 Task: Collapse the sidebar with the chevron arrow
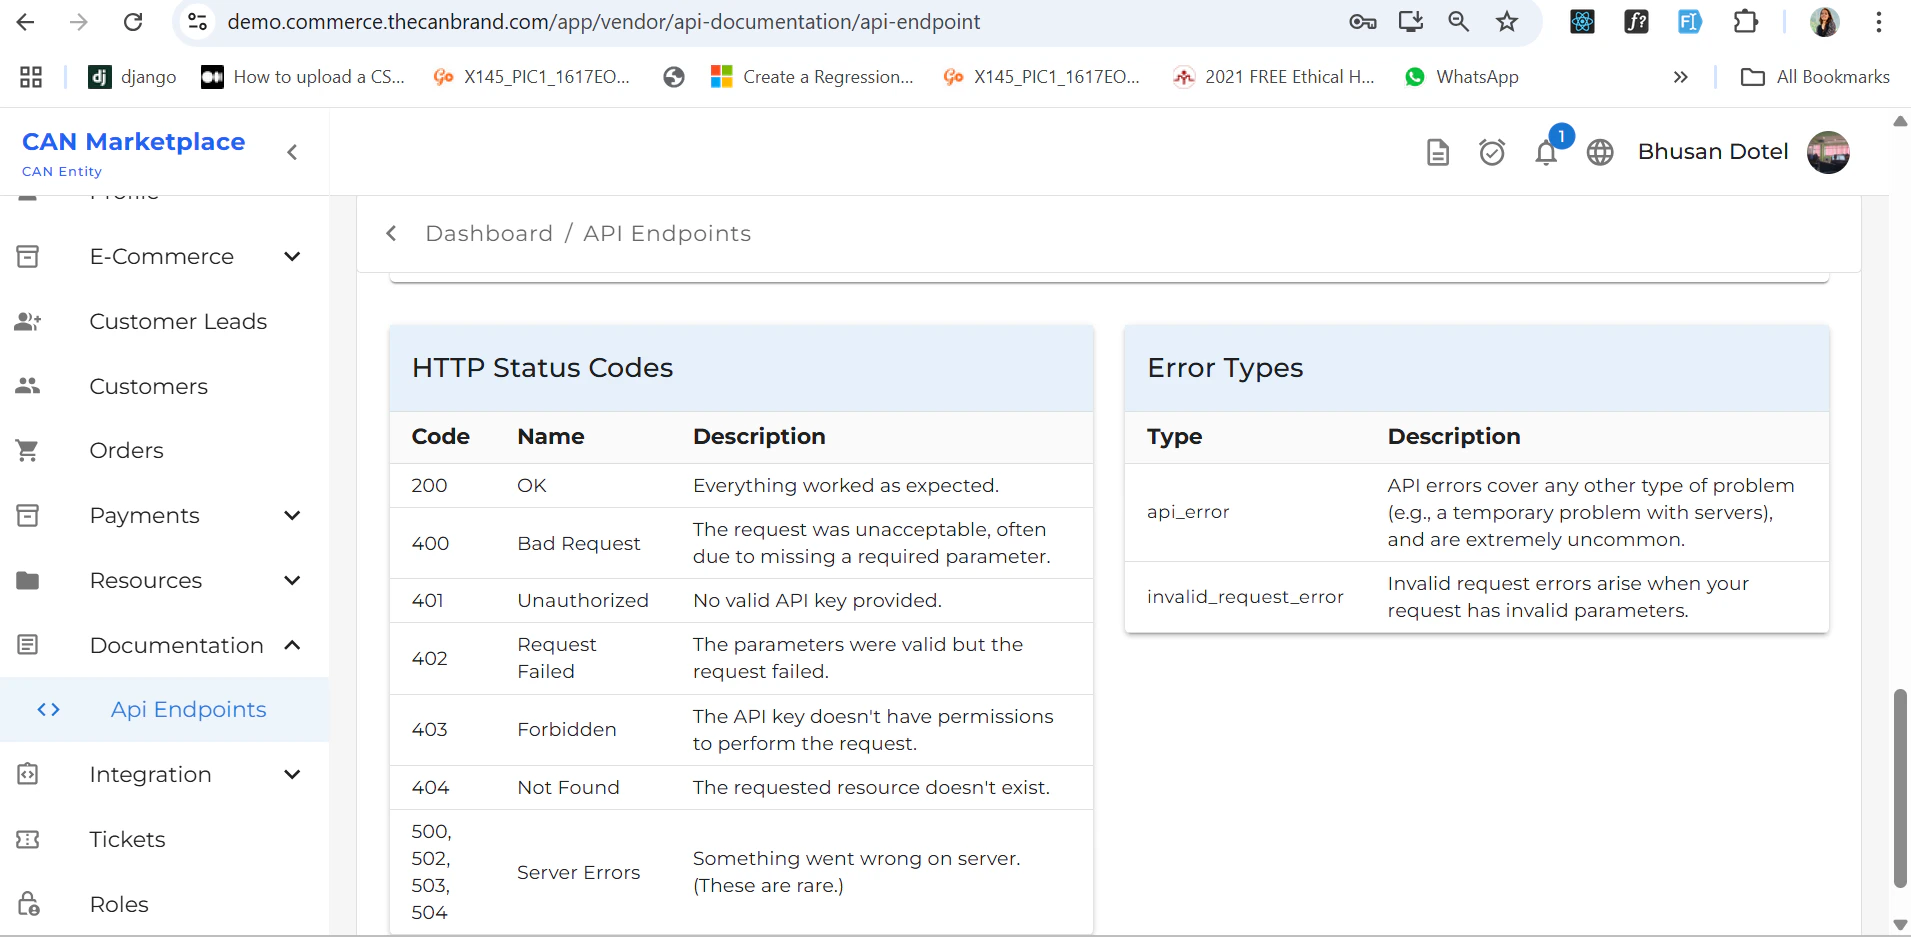coord(292,152)
